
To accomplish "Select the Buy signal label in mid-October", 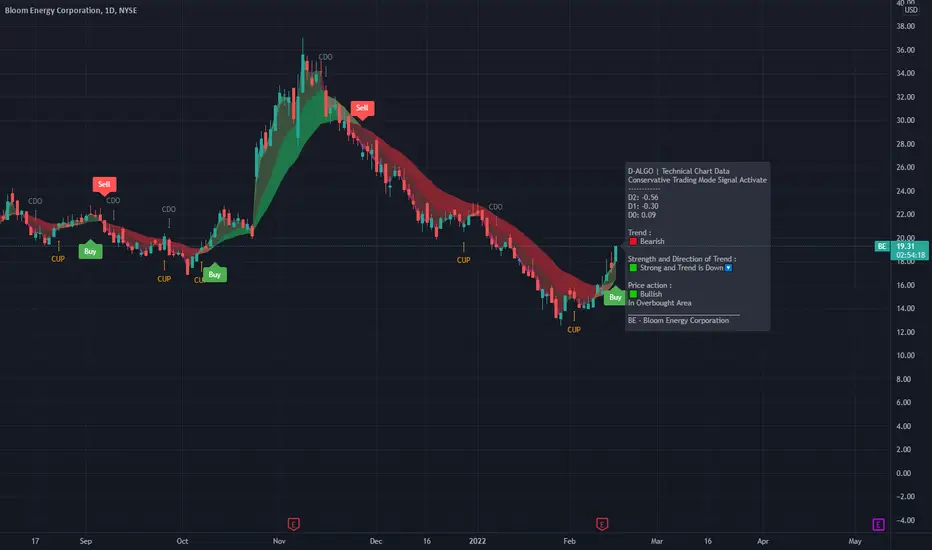I will (215, 274).
